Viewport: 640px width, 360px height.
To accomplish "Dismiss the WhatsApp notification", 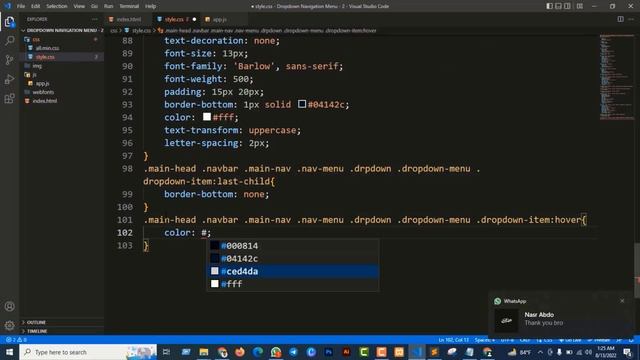I will click(x=622, y=301).
